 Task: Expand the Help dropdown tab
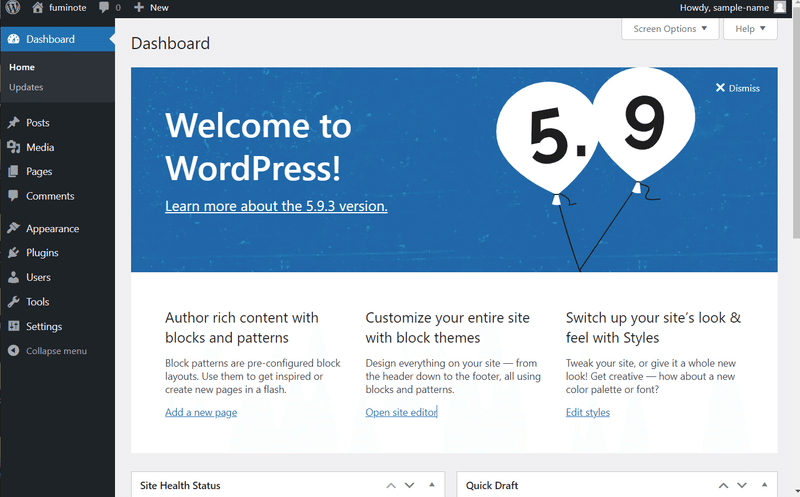(x=750, y=29)
